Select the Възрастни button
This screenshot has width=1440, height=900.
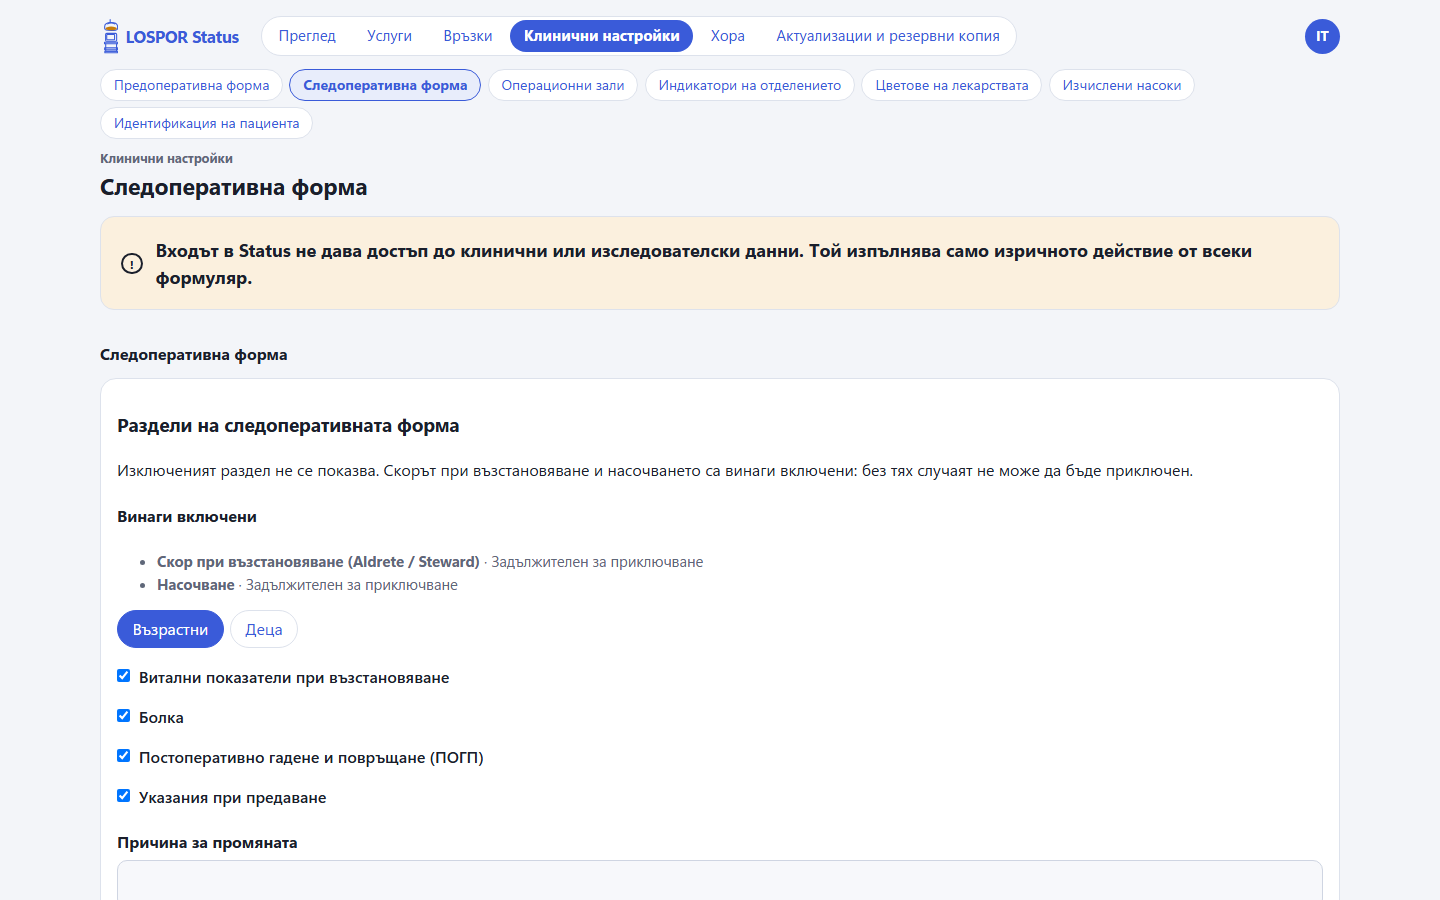170,629
